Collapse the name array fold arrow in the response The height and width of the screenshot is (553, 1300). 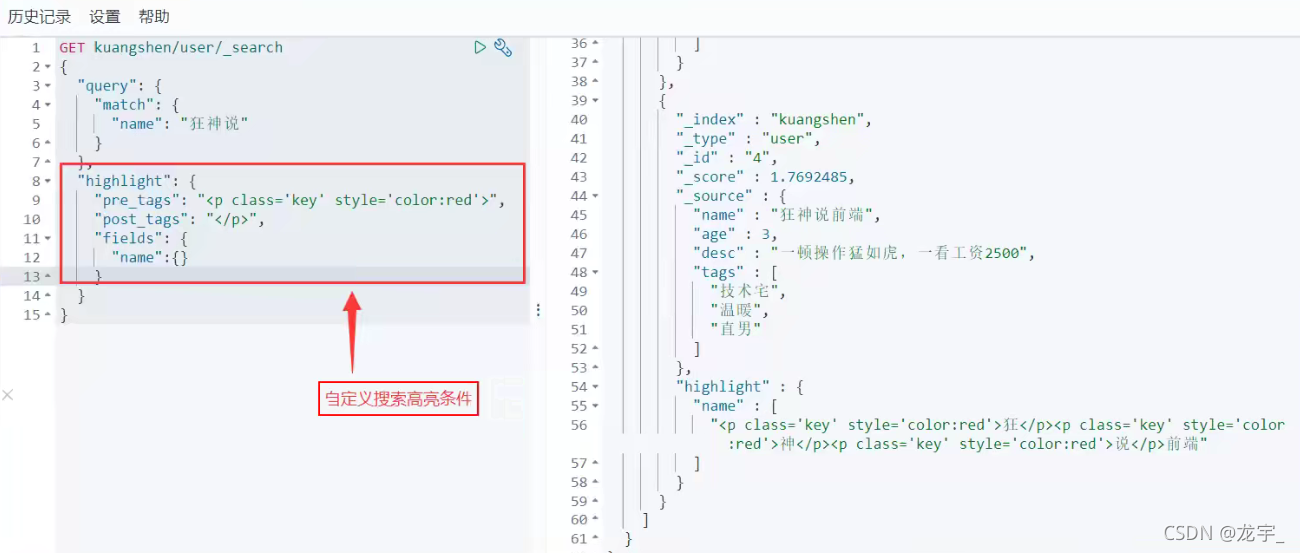point(595,406)
